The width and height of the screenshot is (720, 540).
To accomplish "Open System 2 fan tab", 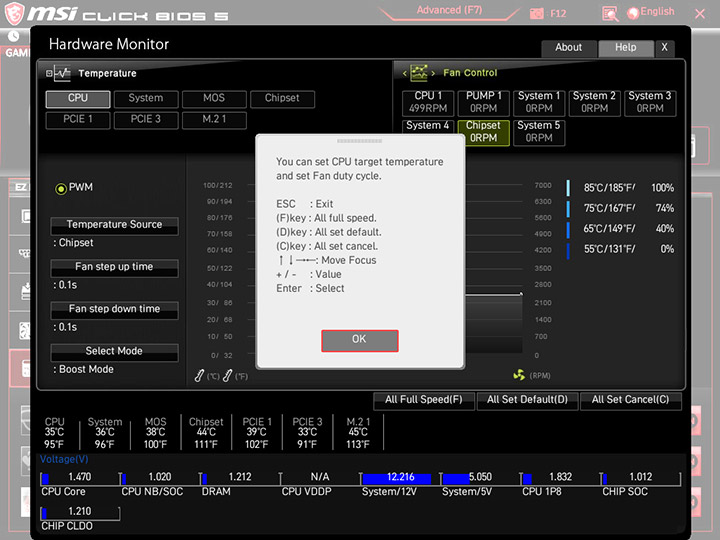I will pyautogui.click(x=595, y=102).
